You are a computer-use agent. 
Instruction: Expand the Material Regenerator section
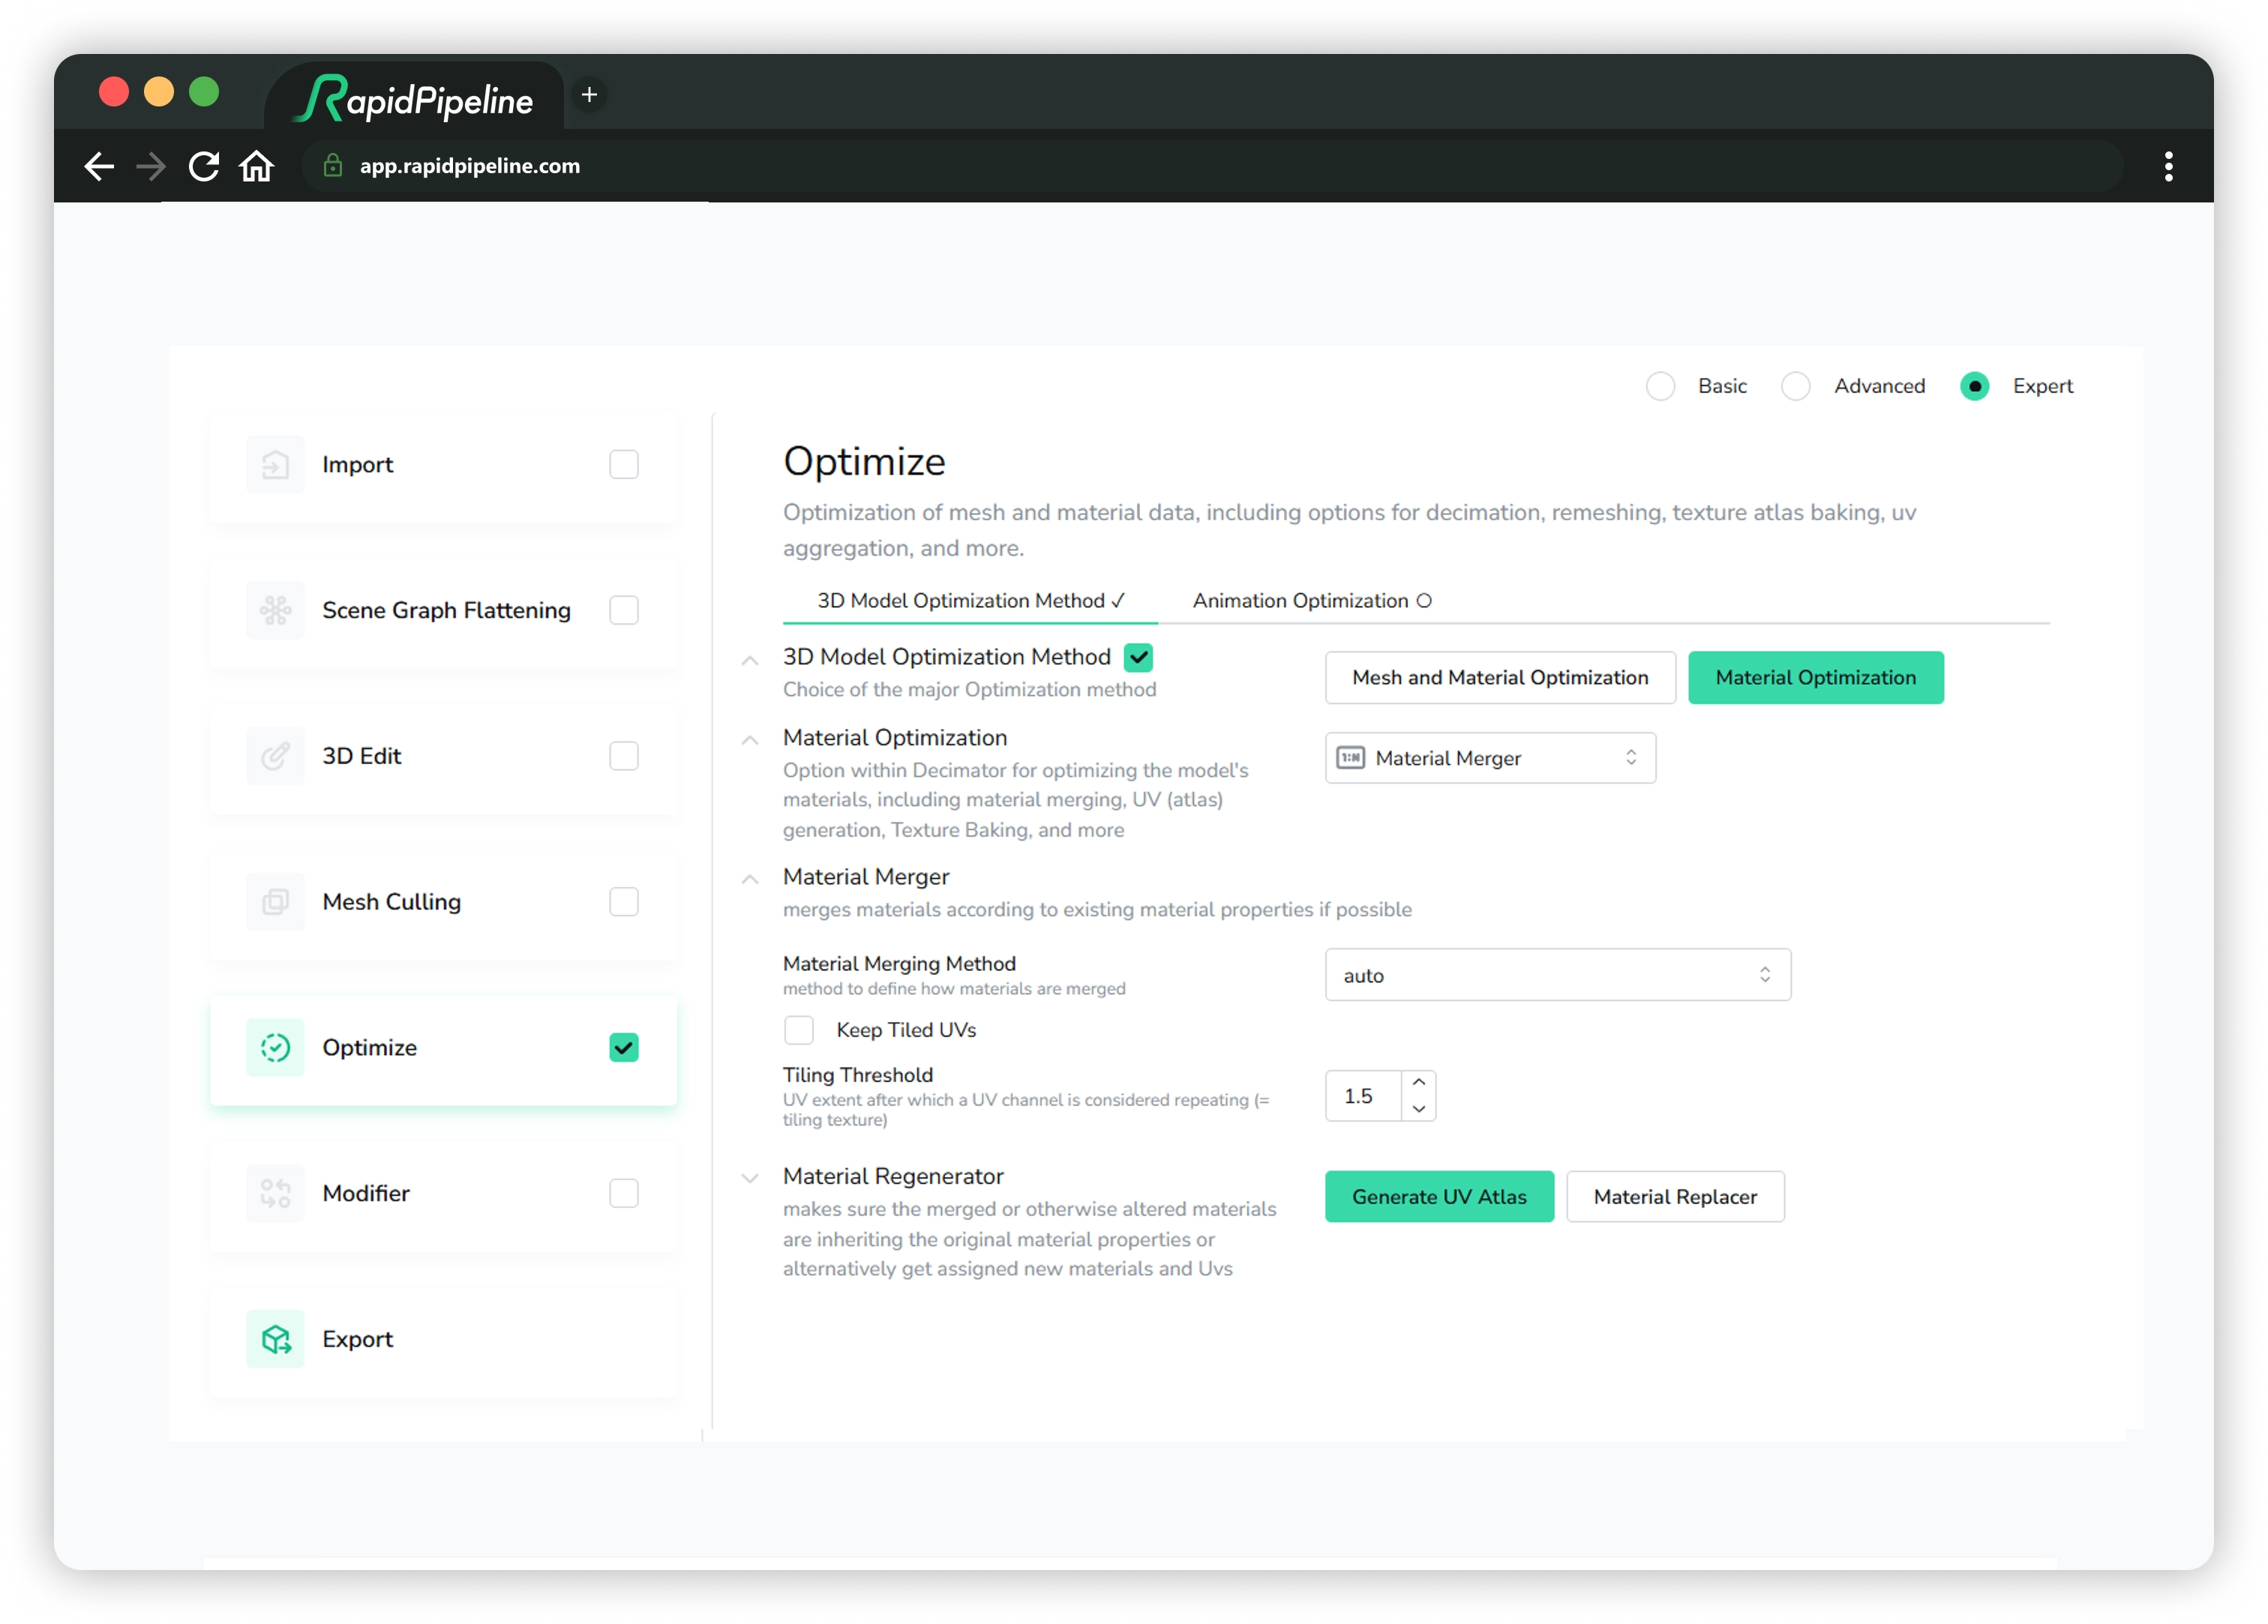tap(750, 1178)
